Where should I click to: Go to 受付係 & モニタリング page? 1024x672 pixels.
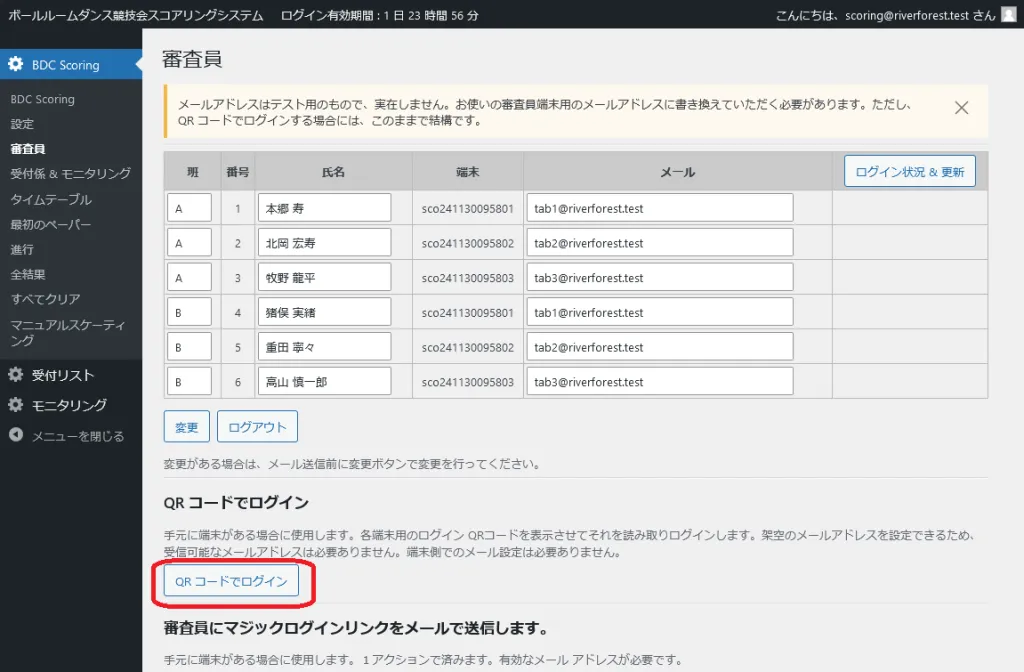point(70,174)
